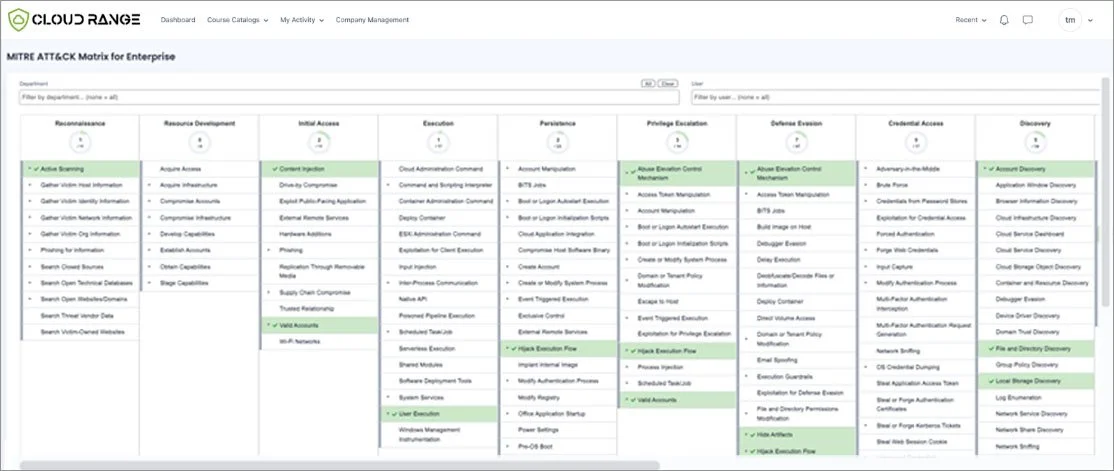
Task: Select Local Storage Discovery technique
Action: click(1035, 381)
